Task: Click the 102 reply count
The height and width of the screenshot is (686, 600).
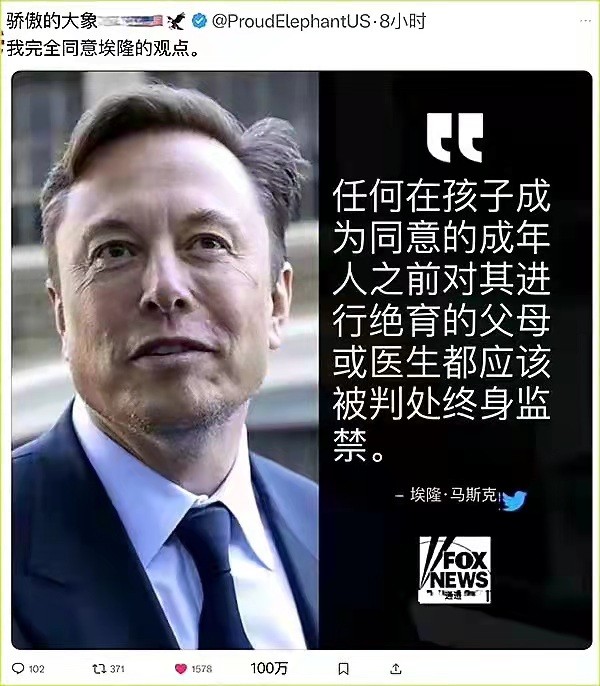Action: (x=37, y=668)
